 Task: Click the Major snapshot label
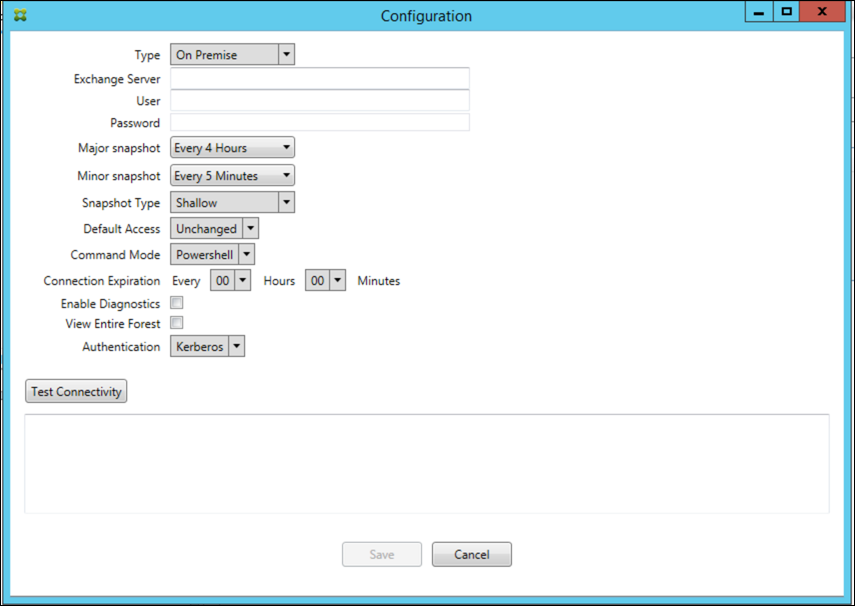click(119, 148)
